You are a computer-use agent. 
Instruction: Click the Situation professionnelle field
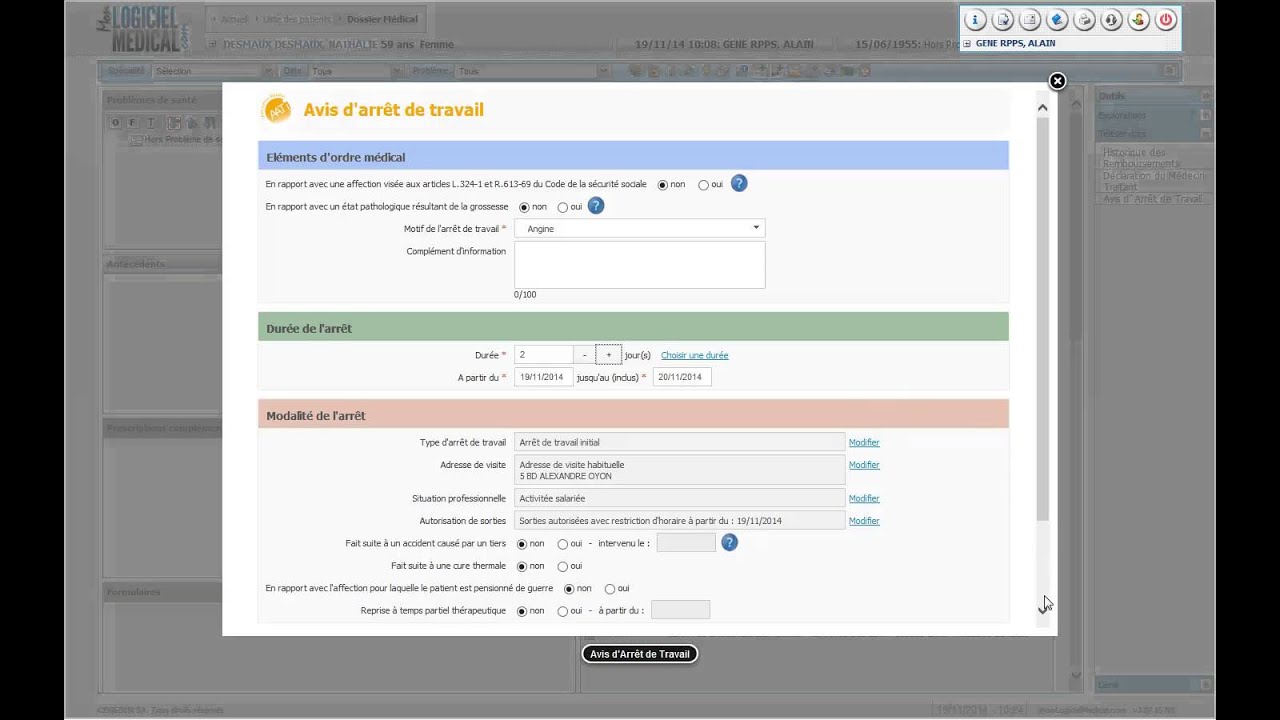click(x=680, y=498)
